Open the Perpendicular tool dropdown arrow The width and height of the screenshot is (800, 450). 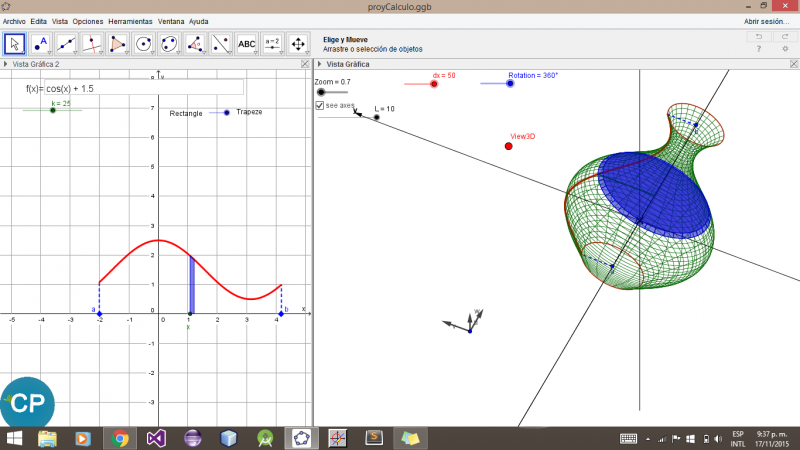click(101, 53)
